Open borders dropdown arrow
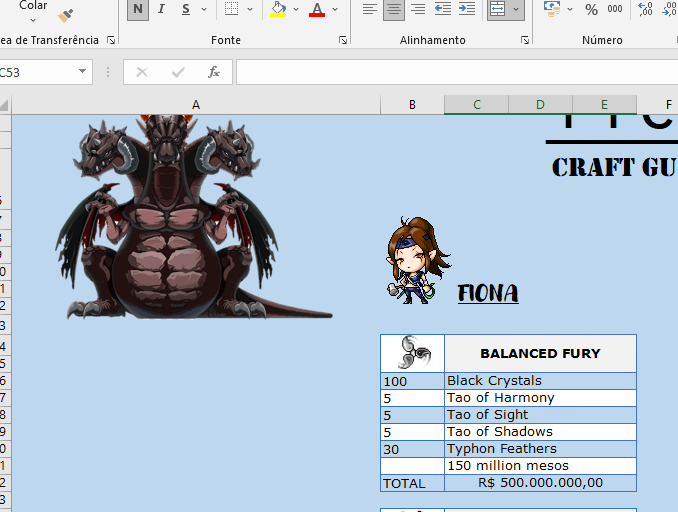 pyautogui.click(x=250, y=9)
